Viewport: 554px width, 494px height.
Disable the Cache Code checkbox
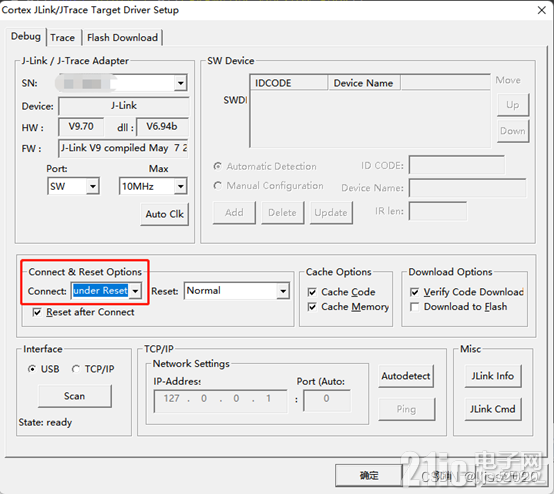click(x=312, y=292)
